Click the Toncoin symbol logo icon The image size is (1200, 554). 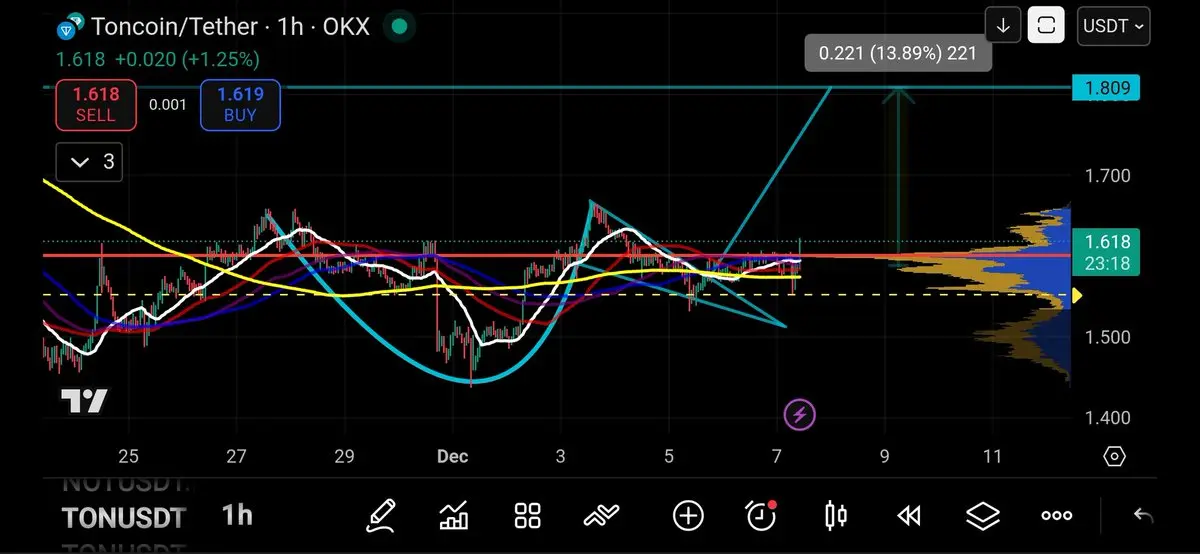pos(70,28)
